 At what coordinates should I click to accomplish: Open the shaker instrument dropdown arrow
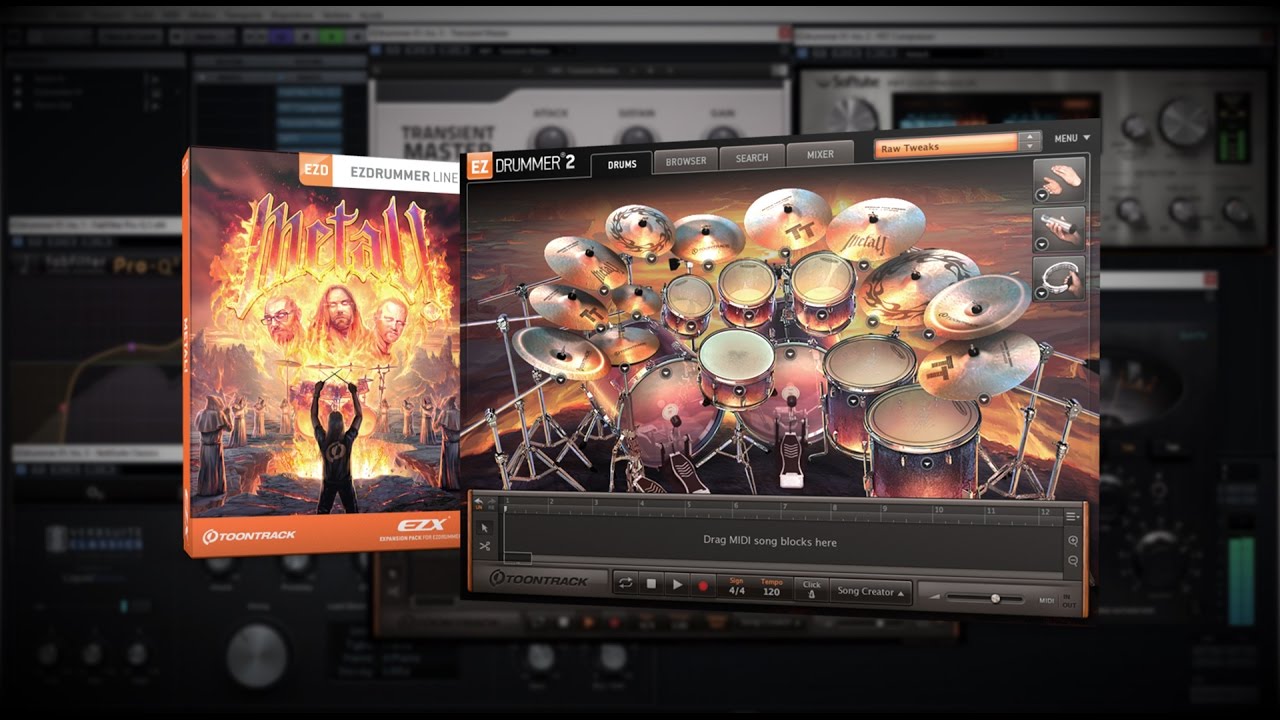pos(1042,244)
